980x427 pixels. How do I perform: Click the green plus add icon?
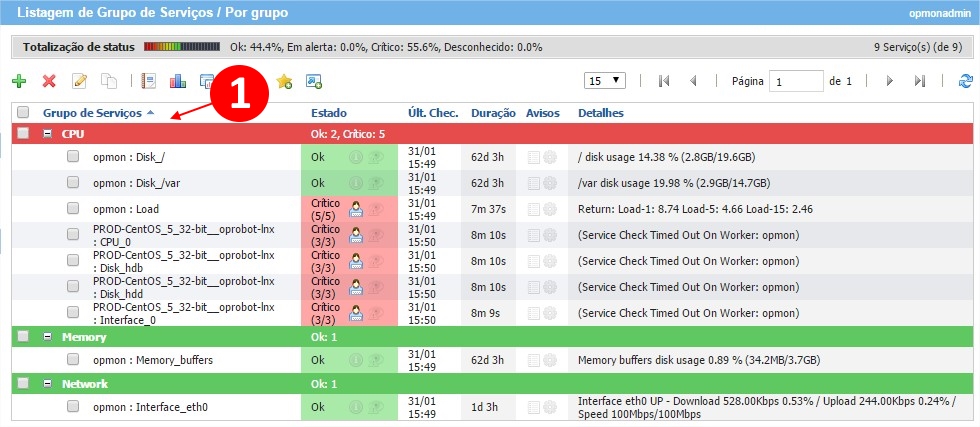(19, 81)
